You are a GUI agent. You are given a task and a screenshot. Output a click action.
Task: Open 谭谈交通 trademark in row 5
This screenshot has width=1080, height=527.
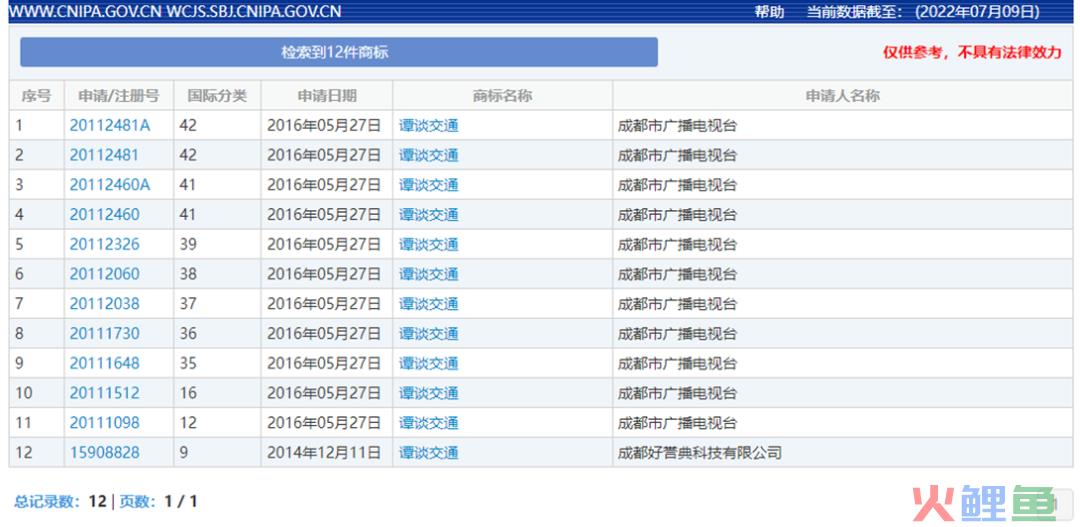(428, 244)
